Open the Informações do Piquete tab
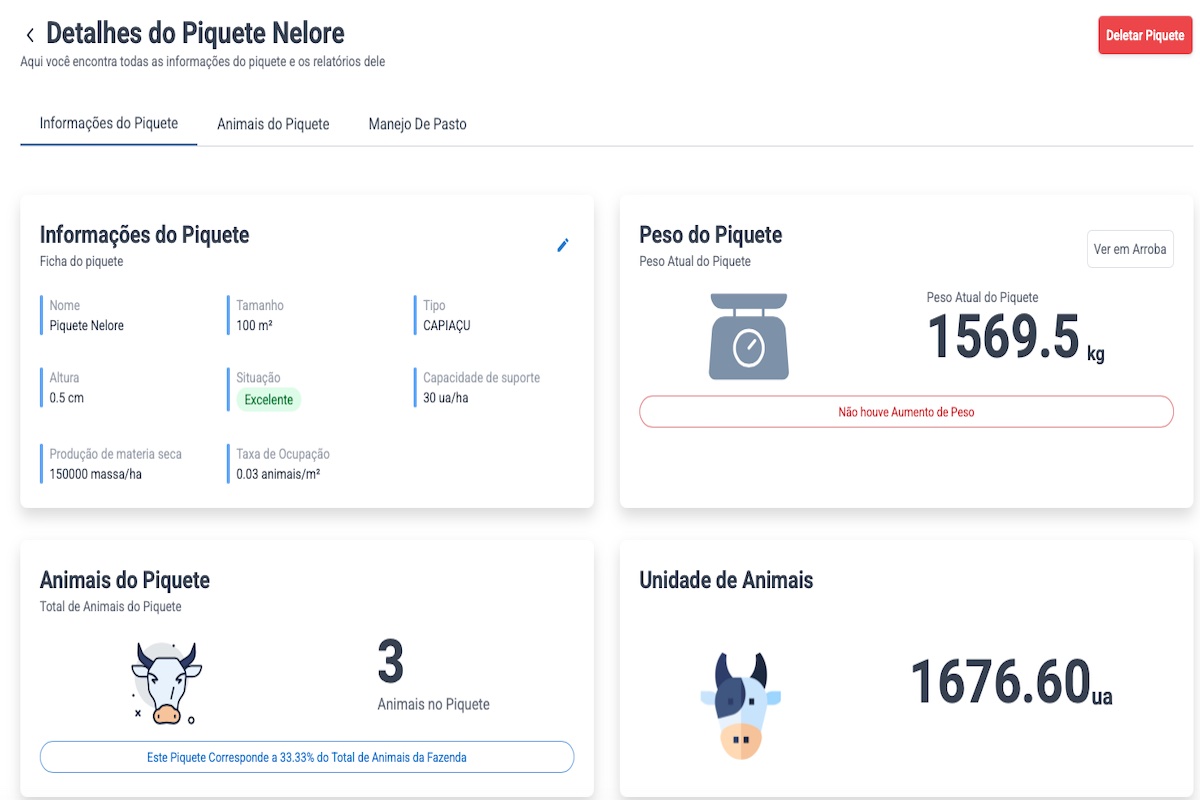Image resolution: width=1200 pixels, height=800 pixels. pos(108,124)
